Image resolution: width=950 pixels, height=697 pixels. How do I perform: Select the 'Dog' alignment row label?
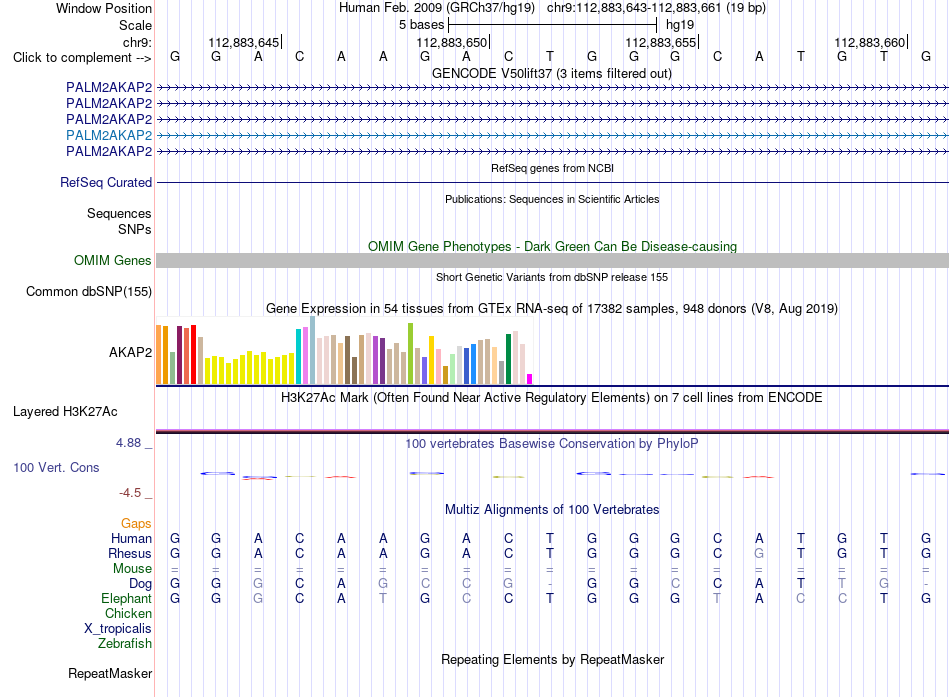pos(140,584)
